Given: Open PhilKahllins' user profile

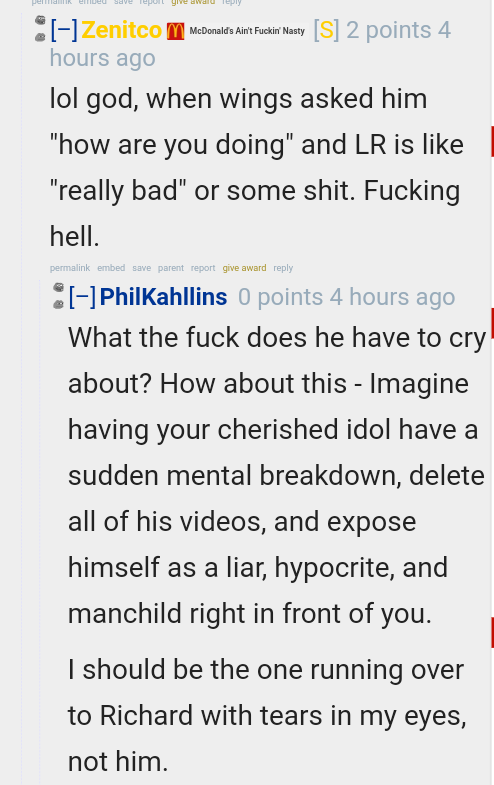Looking at the screenshot, I should pyautogui.click(x=163, y=297).
